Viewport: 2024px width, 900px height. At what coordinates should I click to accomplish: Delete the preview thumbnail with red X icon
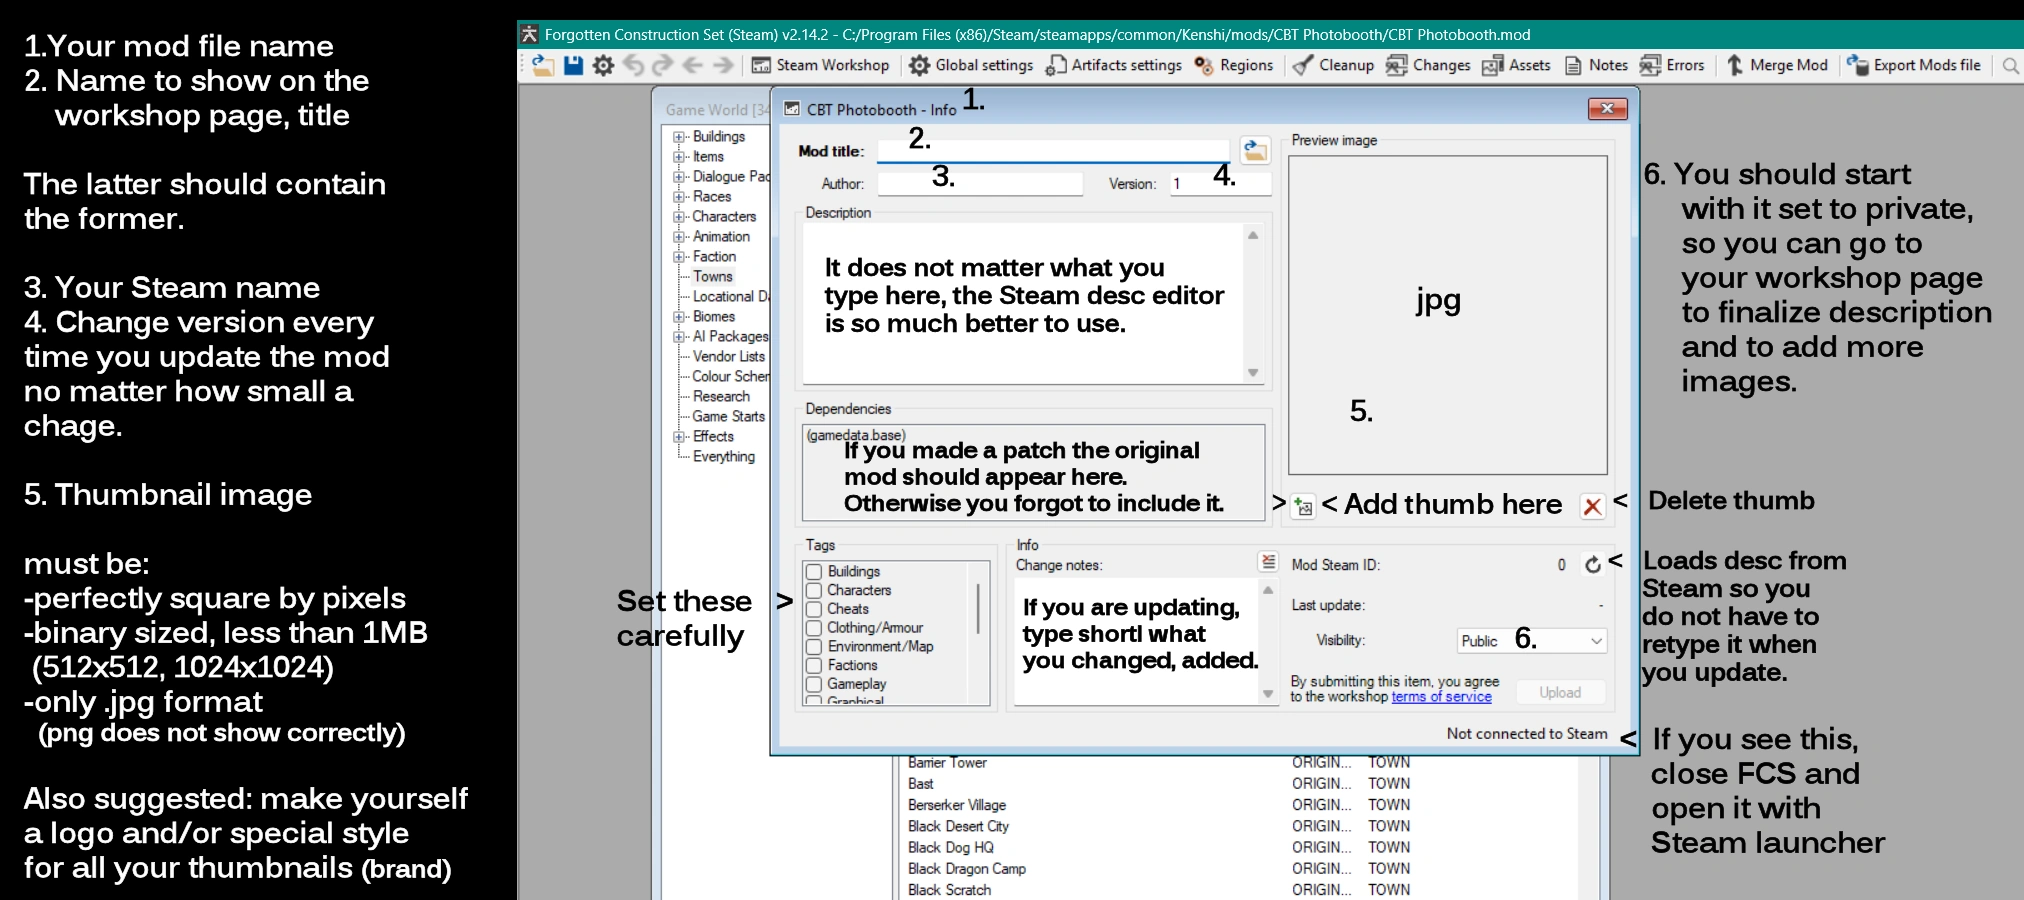1593,506
